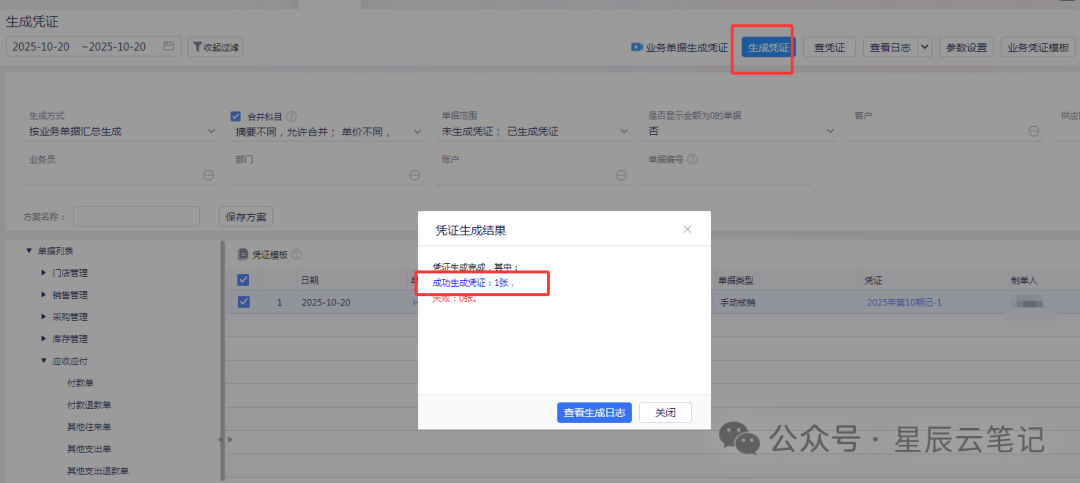Click the 保存方案 button
Image resolution: width=1080 pixels, height=483 pixels.
(x=246, y=216)
